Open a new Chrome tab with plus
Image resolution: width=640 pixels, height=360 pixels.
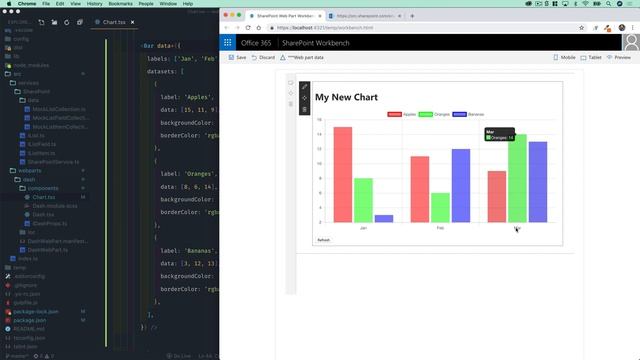coord(412,16)
